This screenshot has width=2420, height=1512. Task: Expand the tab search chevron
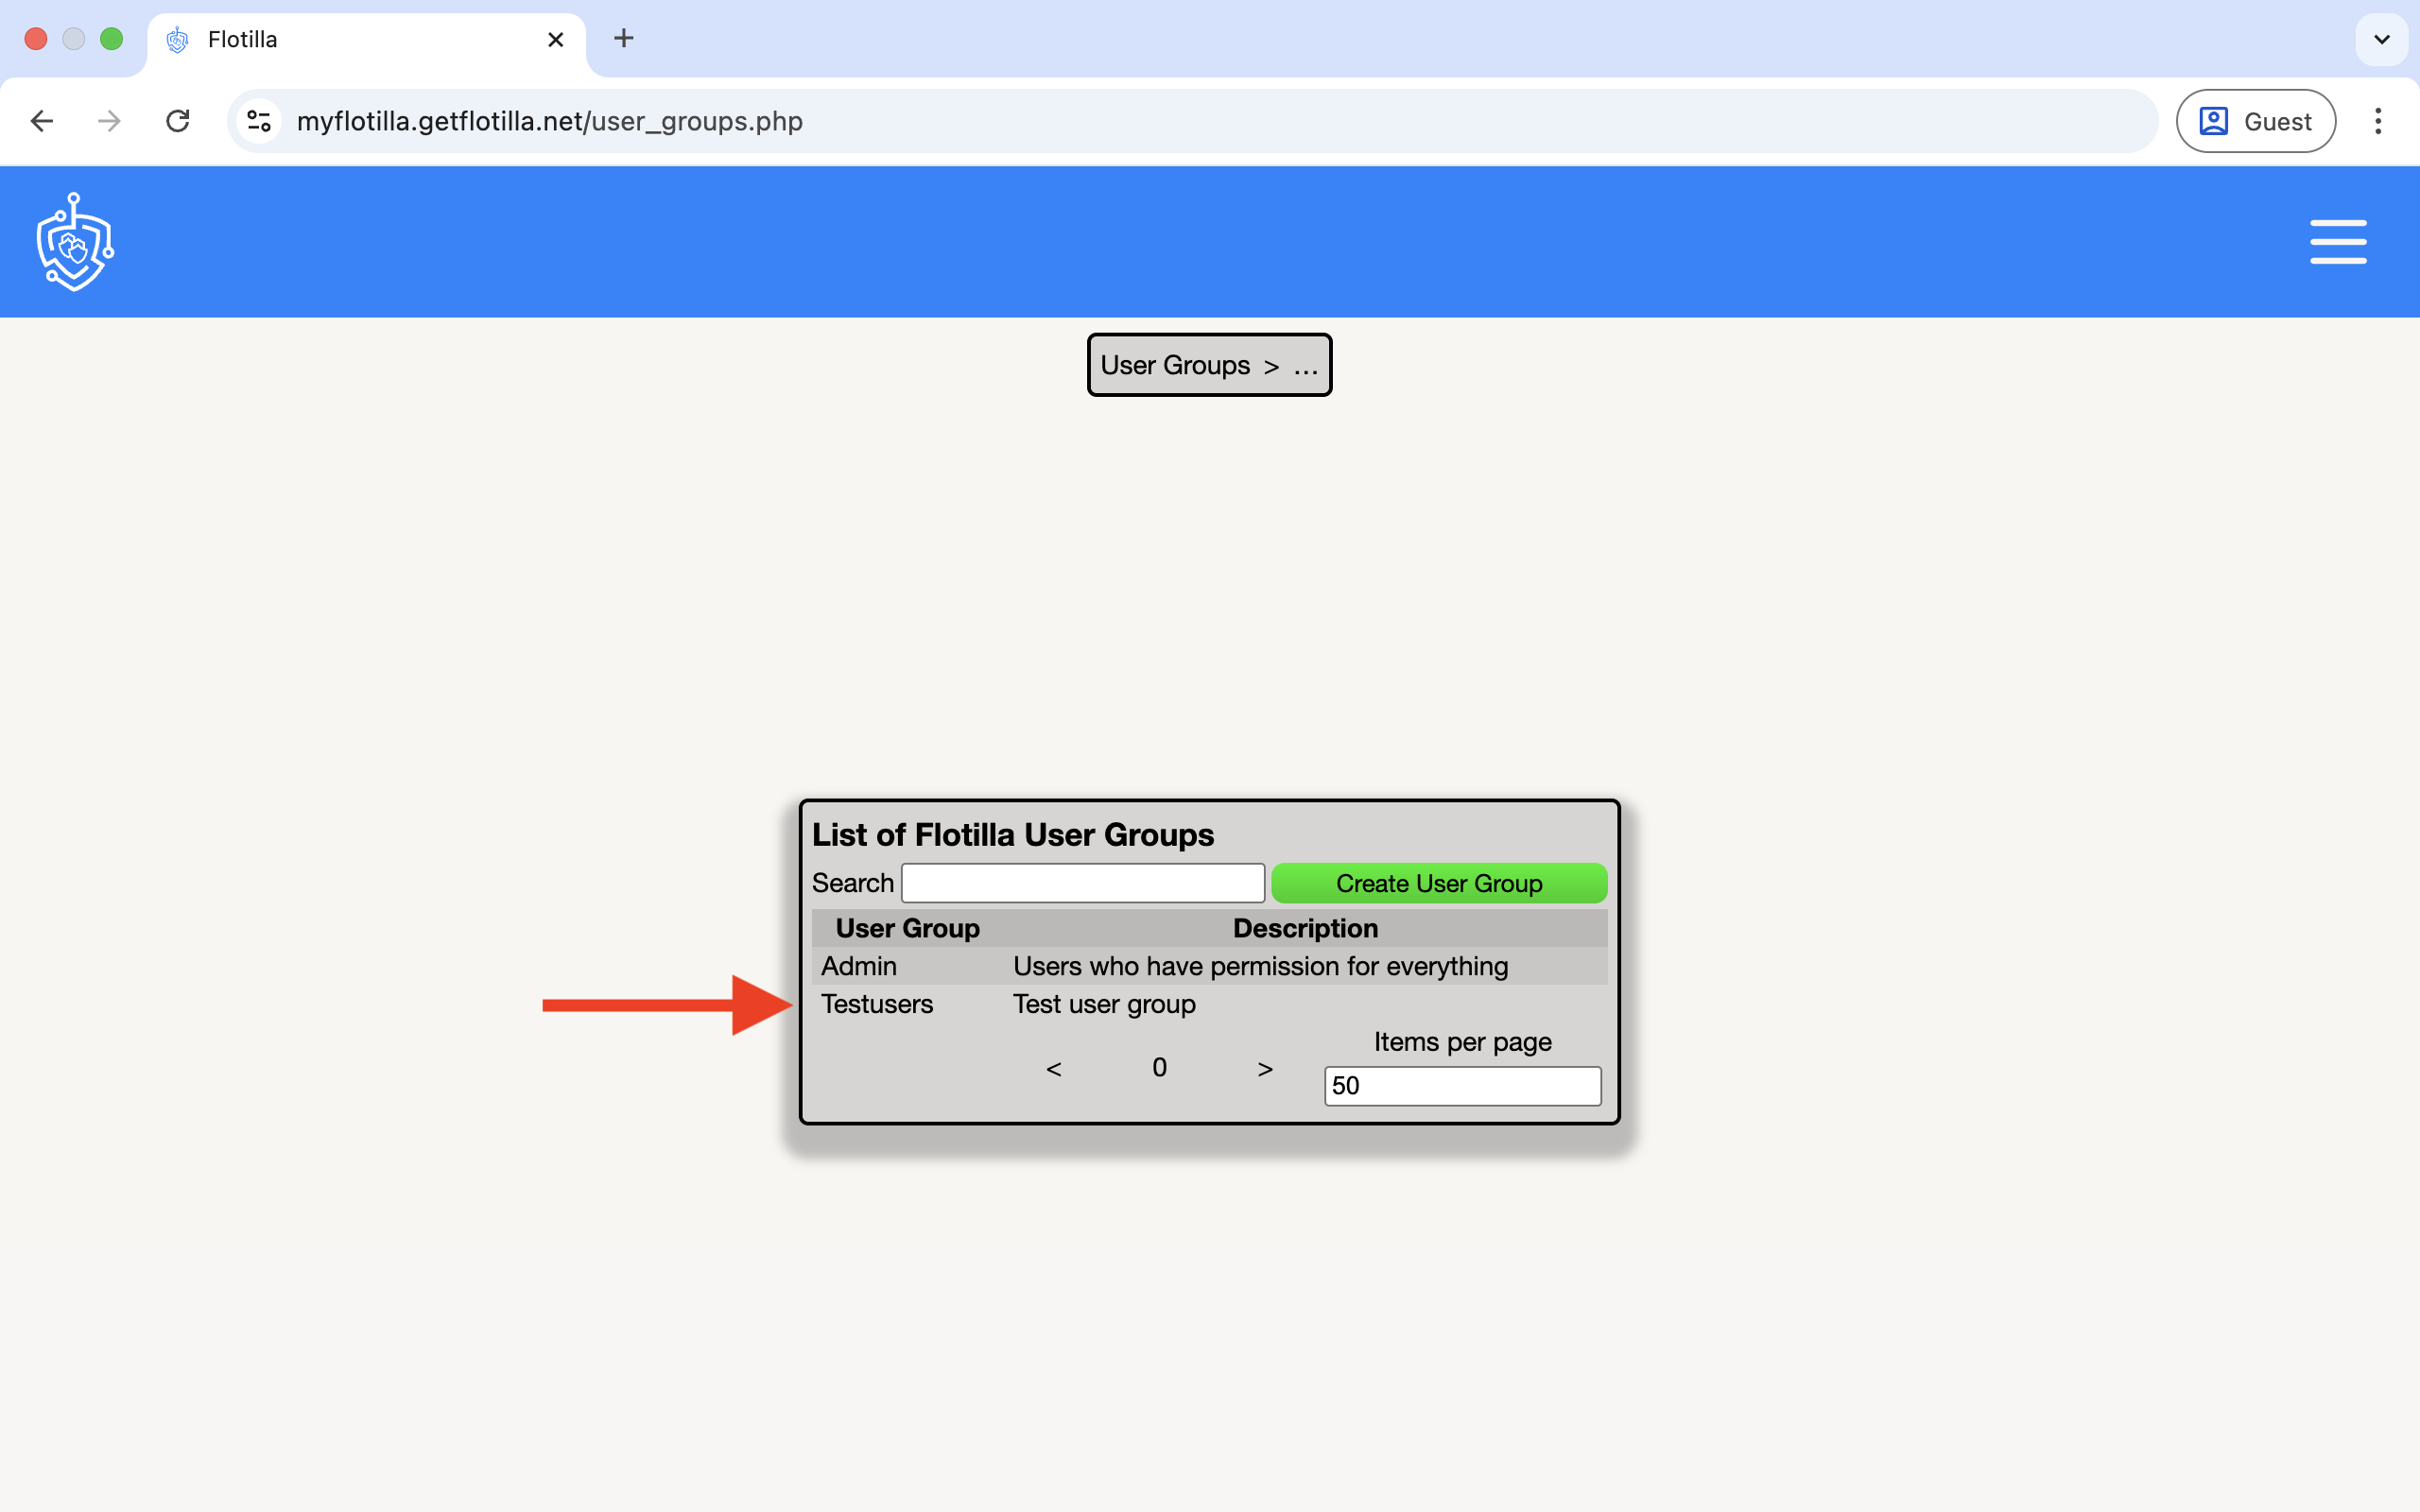2381,39
